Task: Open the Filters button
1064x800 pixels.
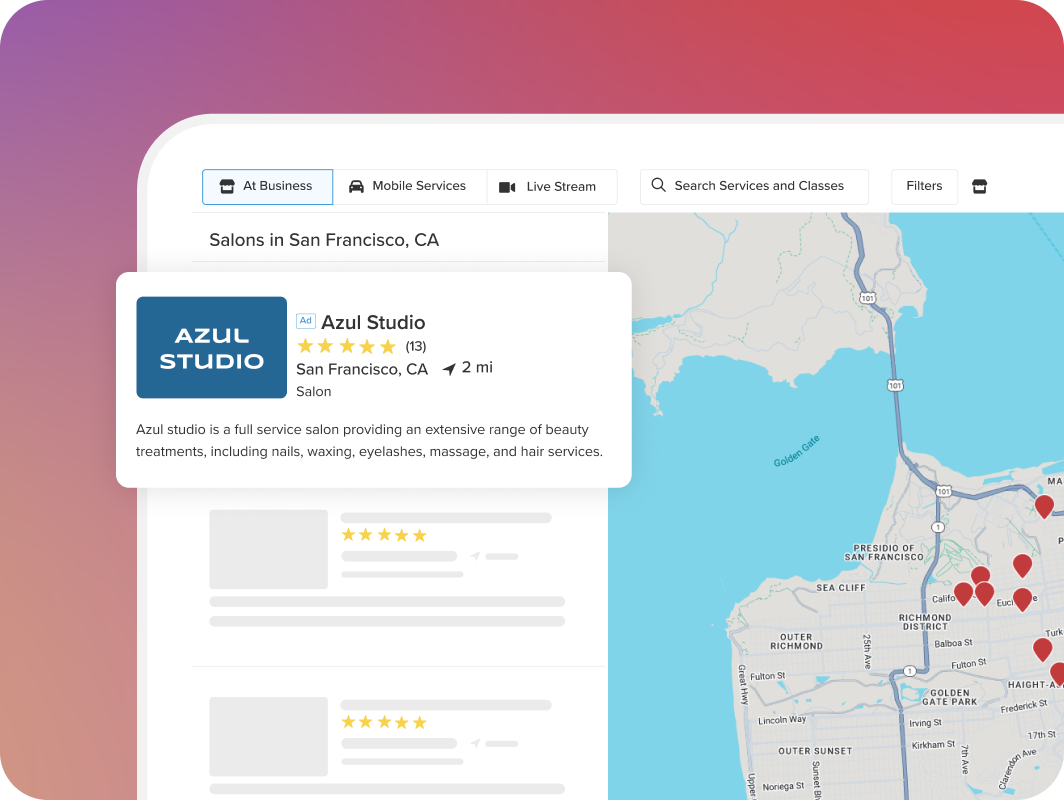Action: pos(924,186)
